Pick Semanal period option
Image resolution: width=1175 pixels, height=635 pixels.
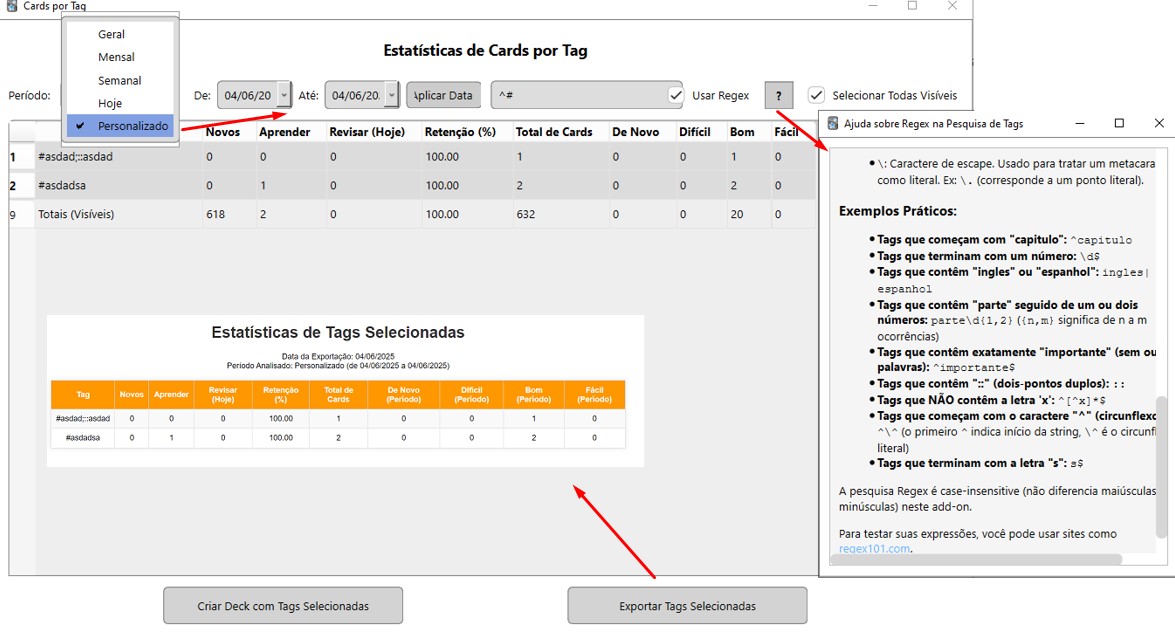(x=119, y=80)
